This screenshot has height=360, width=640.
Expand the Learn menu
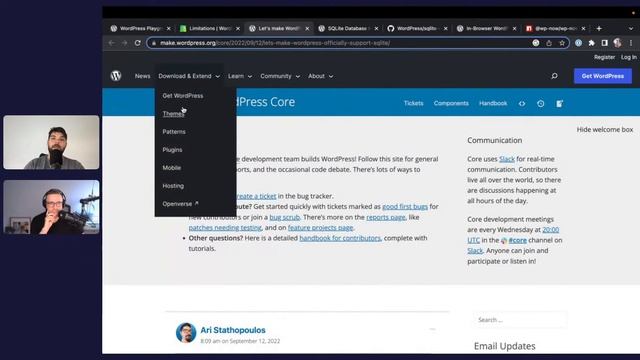[x=240, y=76]
